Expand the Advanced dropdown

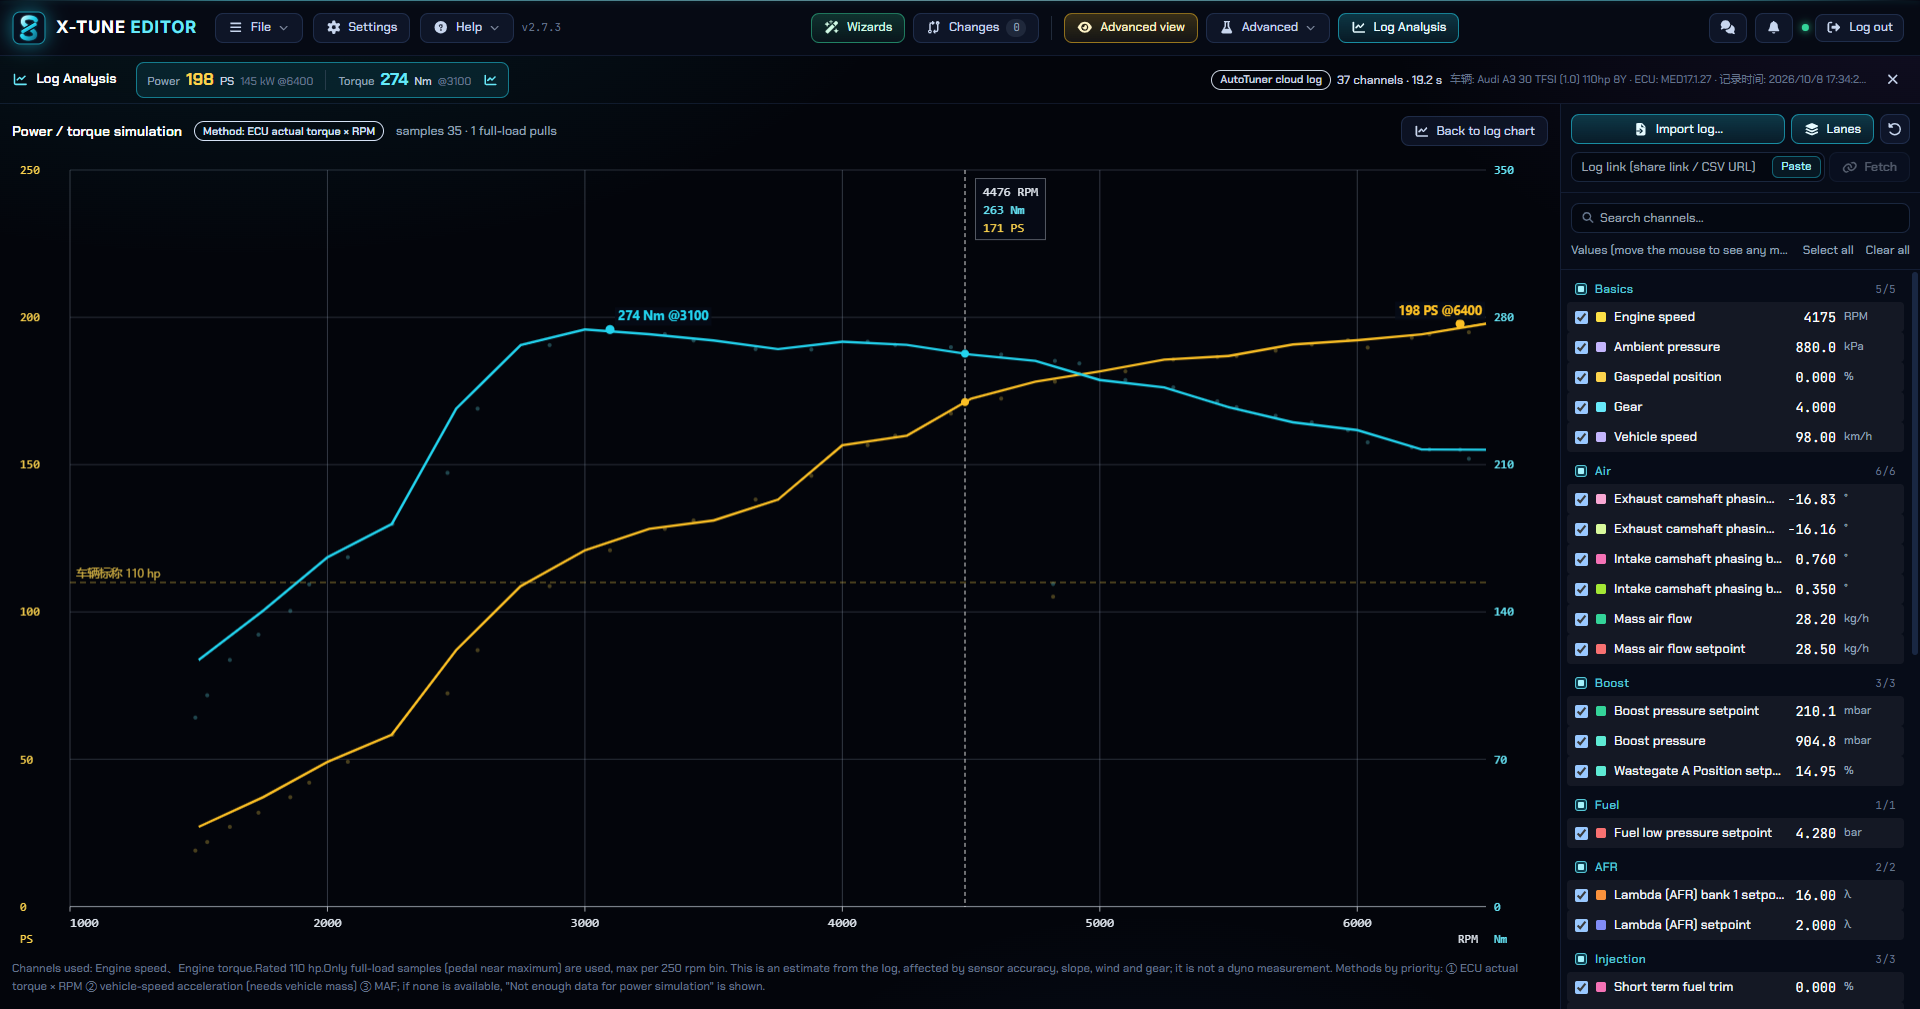[x=1268, y=28]
